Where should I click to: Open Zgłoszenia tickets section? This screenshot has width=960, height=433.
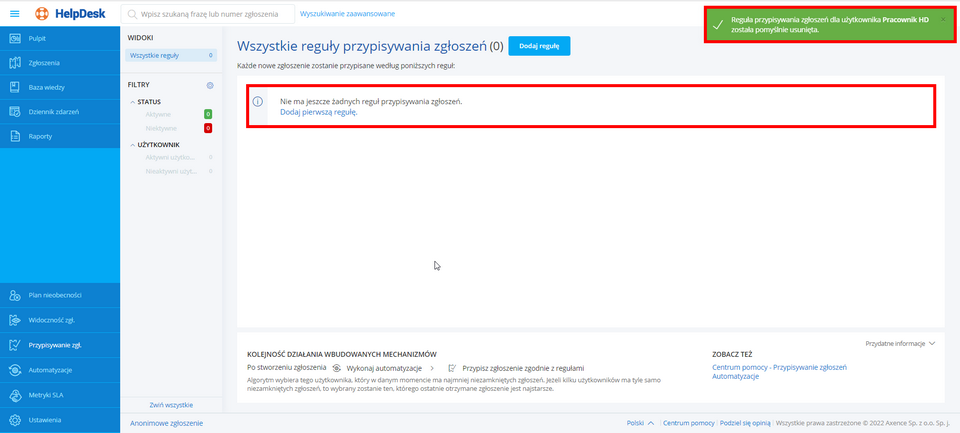(44, 63)
